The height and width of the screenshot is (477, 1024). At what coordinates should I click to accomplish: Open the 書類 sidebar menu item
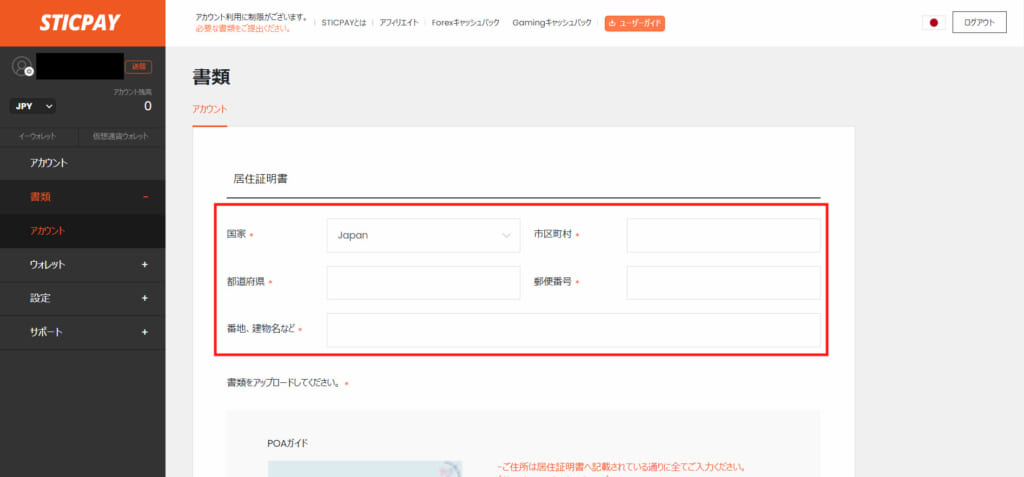point(82,197)
